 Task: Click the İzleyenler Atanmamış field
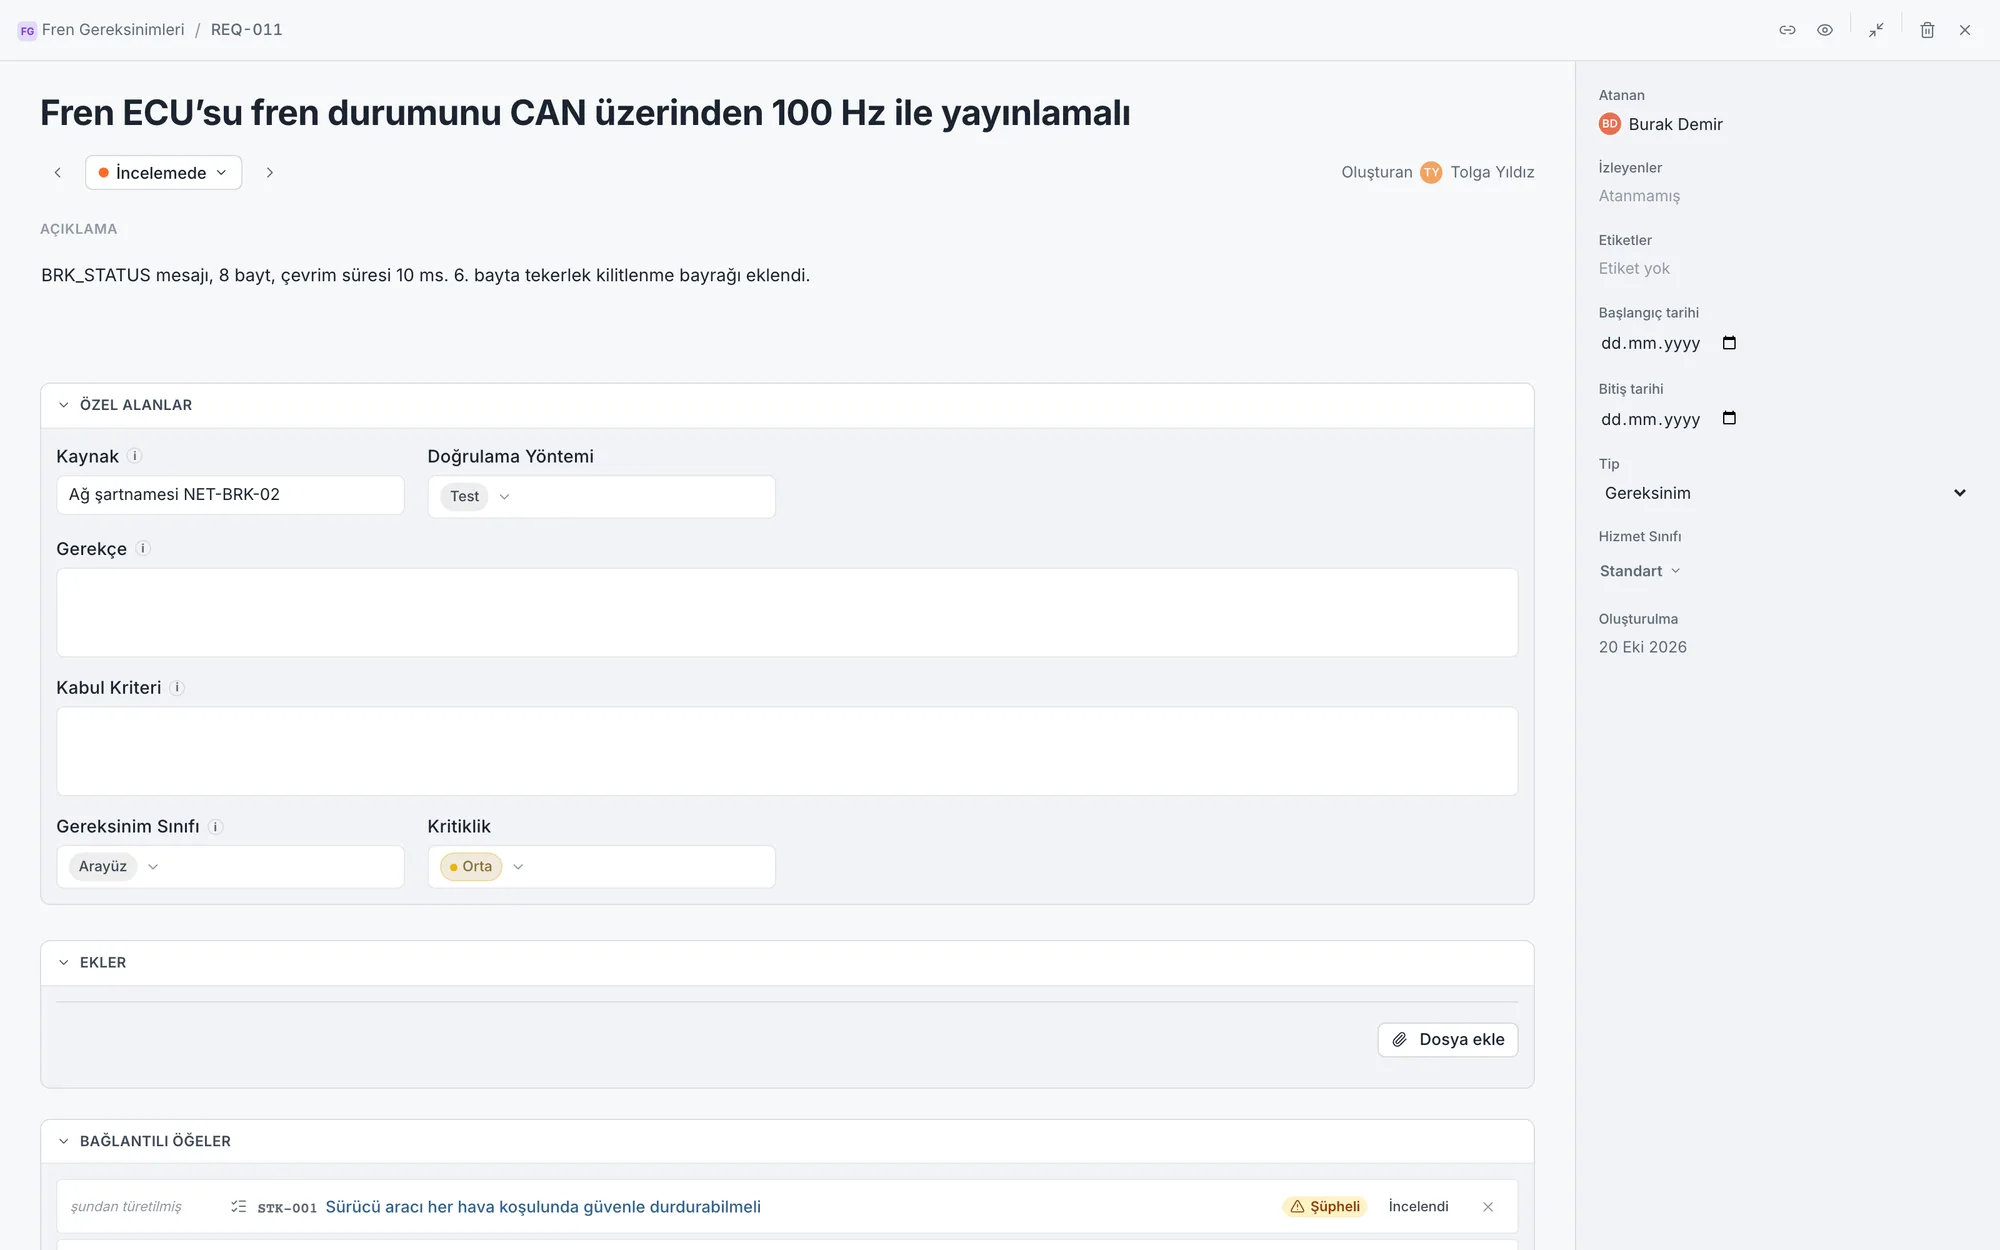[x=1639, y=196]
